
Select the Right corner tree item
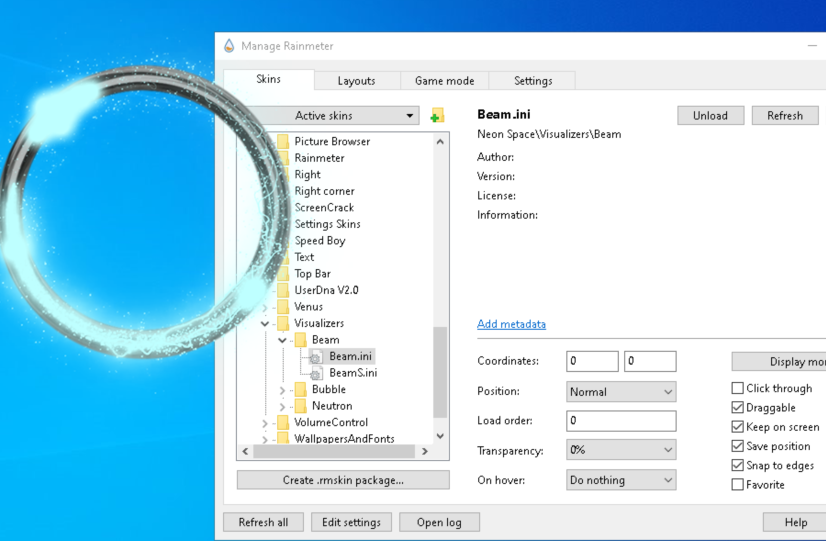click(x=324, y=191)
